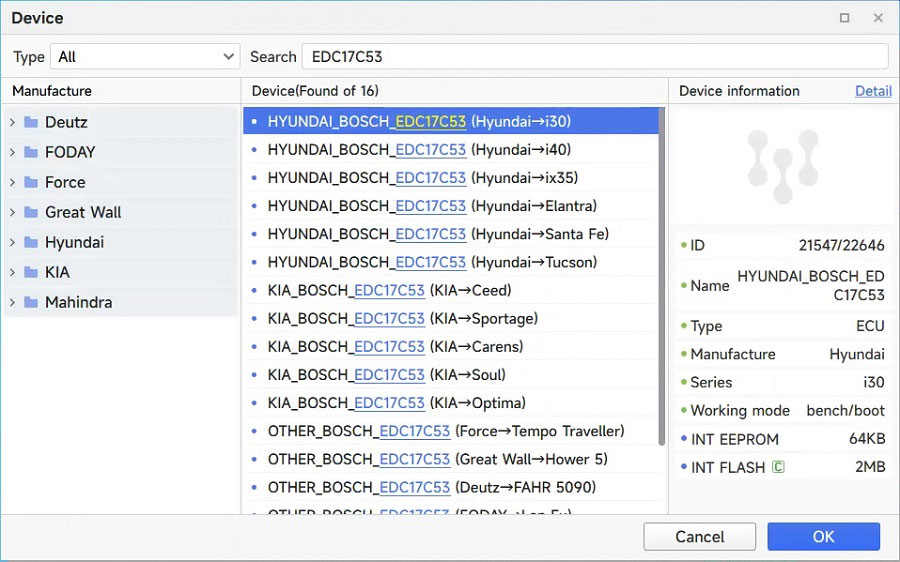Expand the Hyundai manufacturer tree node
900x562 pixels.
12,242
